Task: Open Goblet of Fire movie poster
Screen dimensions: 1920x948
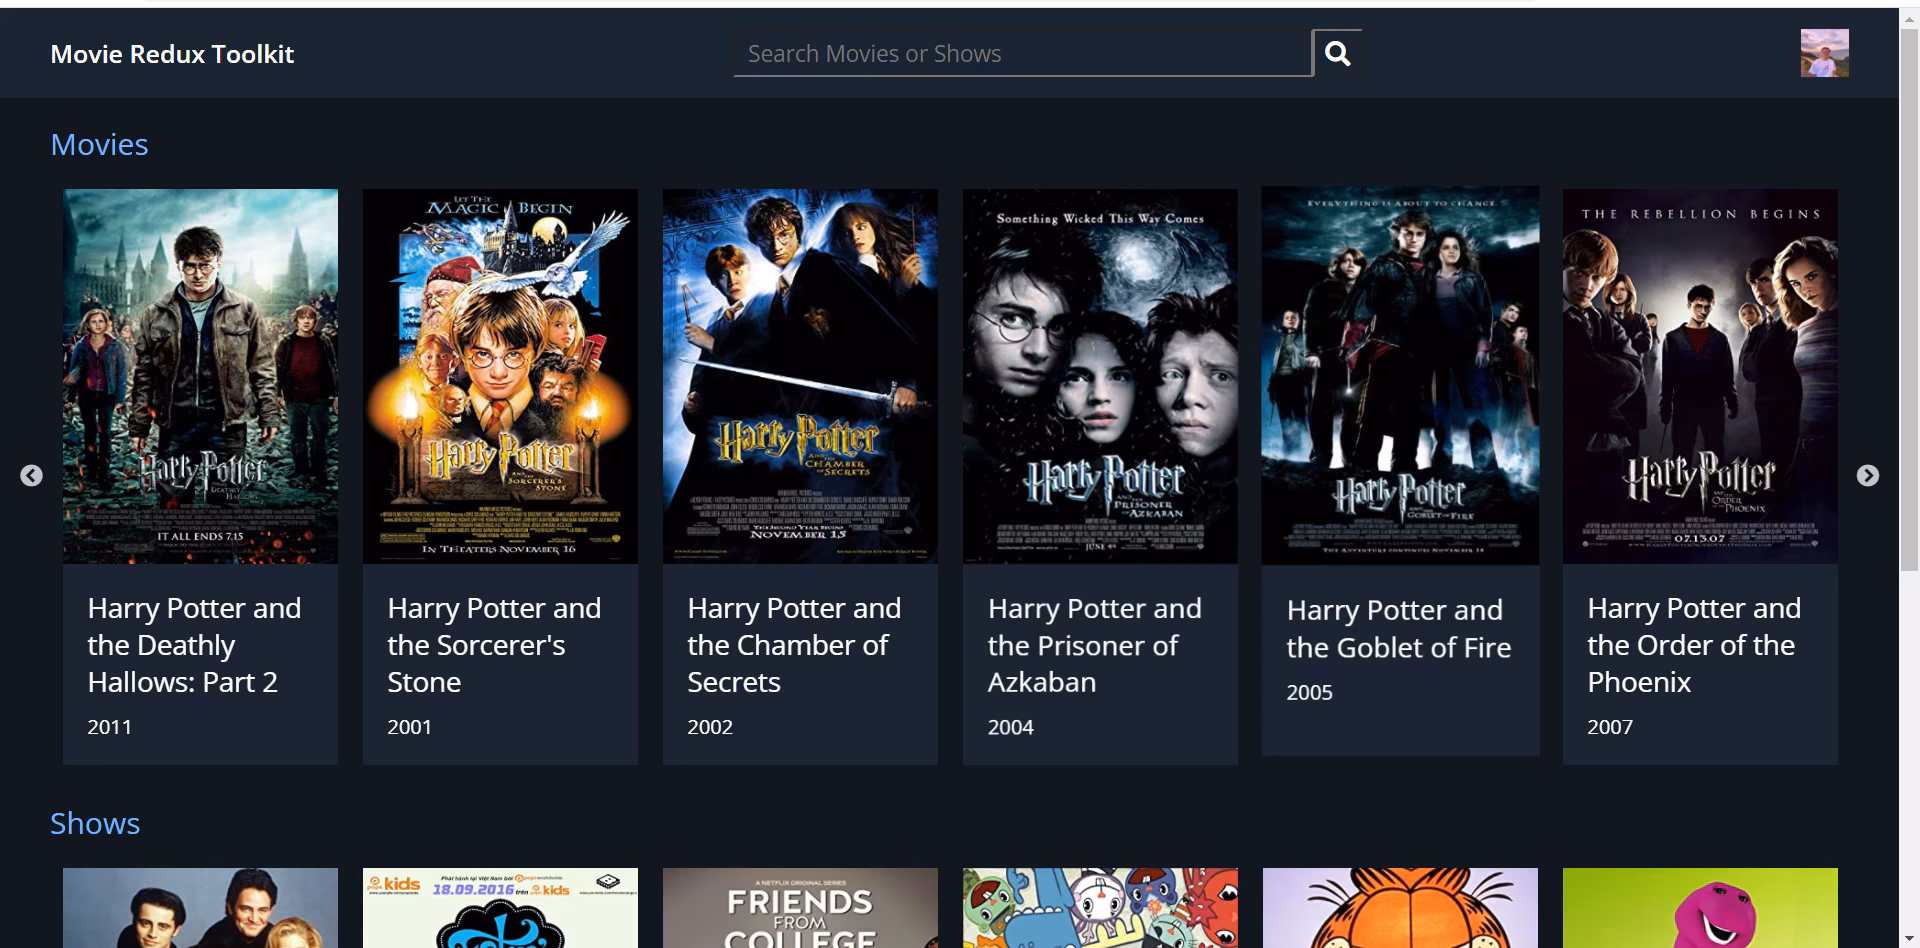Action: point(1400,375)
